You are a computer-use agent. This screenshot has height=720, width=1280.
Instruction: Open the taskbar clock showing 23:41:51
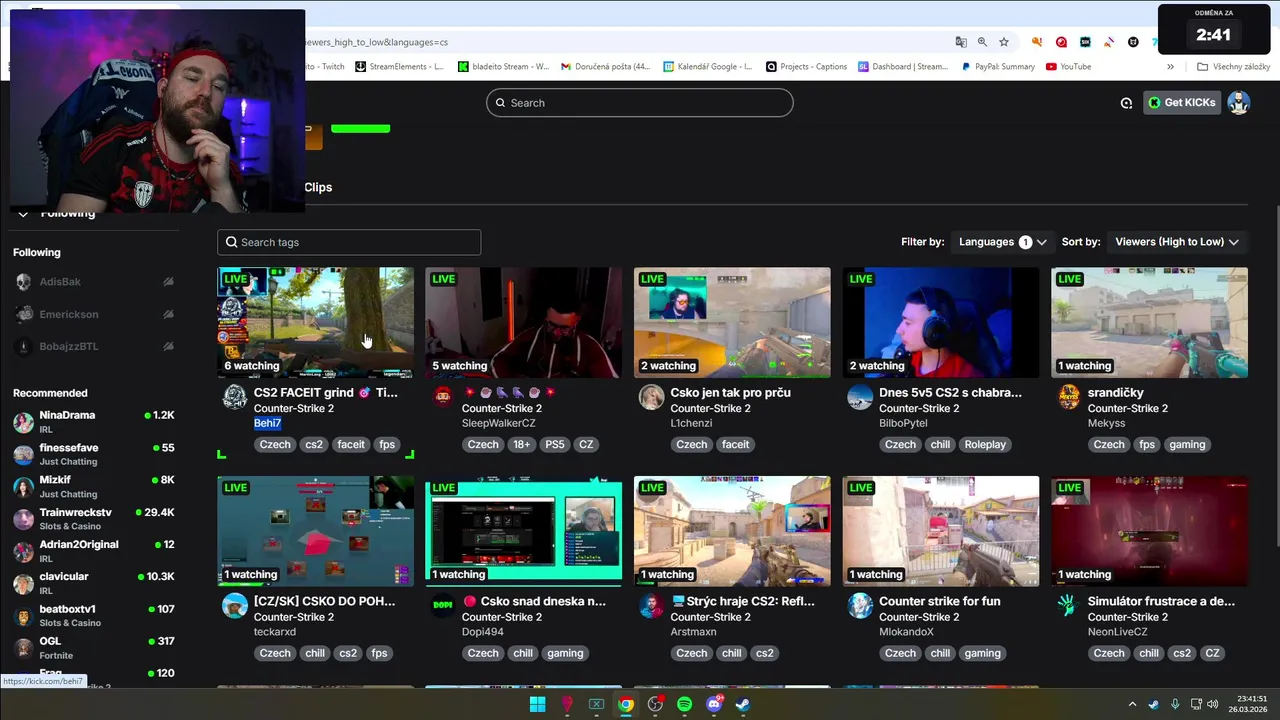pos(1248,704)
